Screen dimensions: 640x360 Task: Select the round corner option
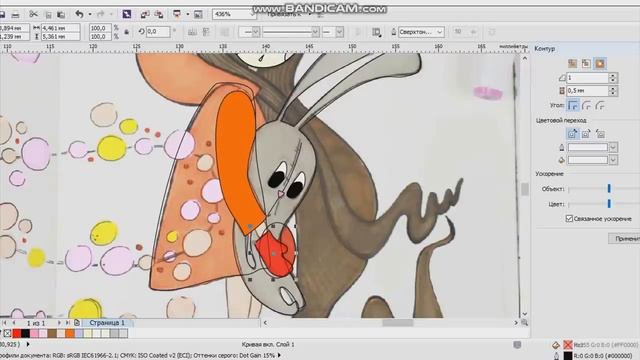click(x=587, y=106)
